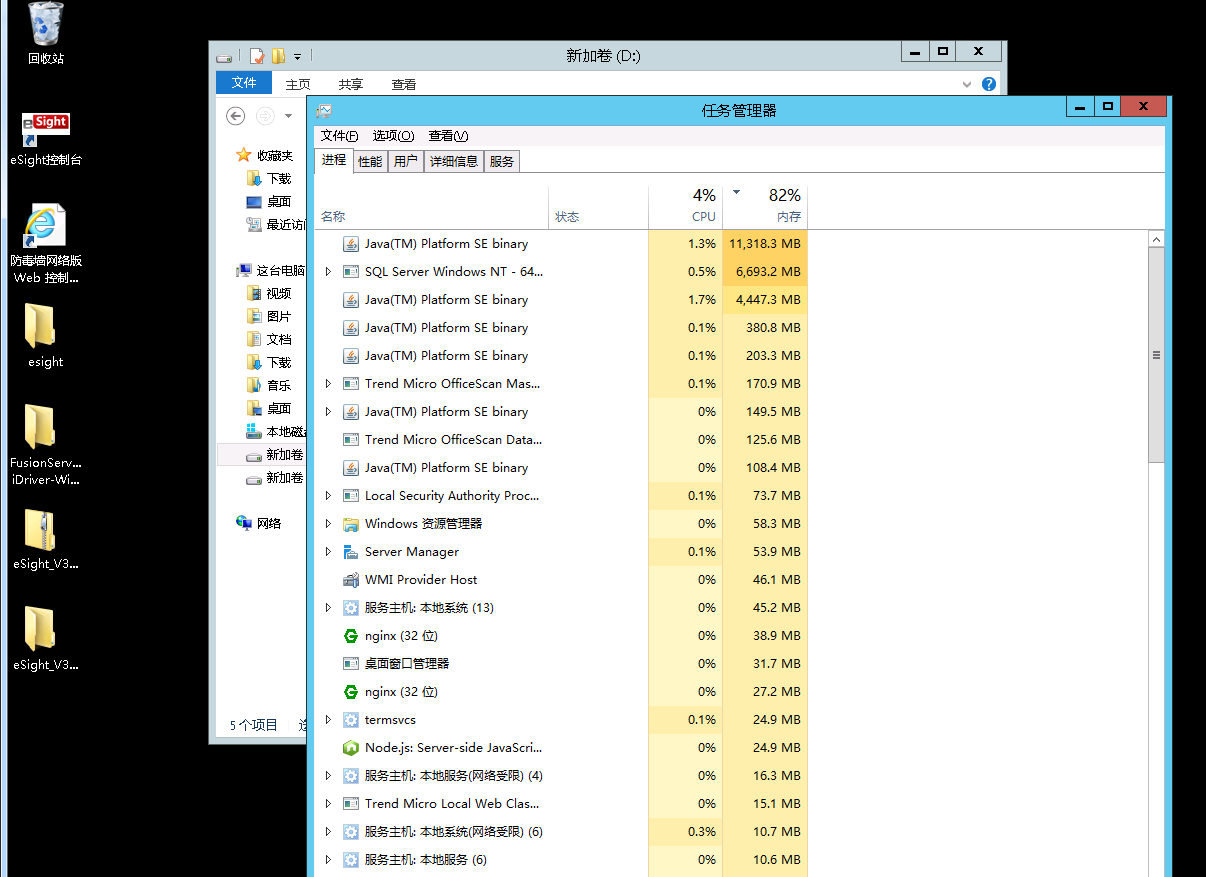Select the FusionServer iDriver folder on desktop
Viewport: 1206px width, 877px height.
(x=46, y=445)
